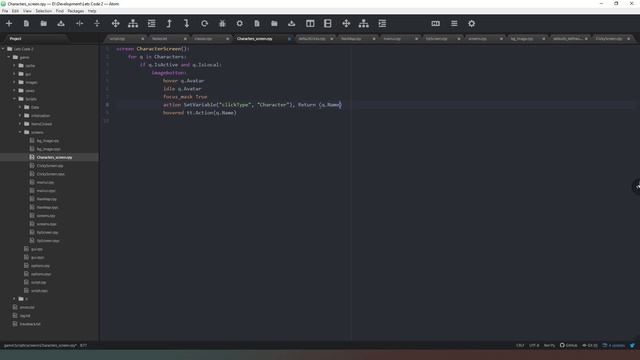
Task: Expand the Data folder arrow
Action: 20,107
